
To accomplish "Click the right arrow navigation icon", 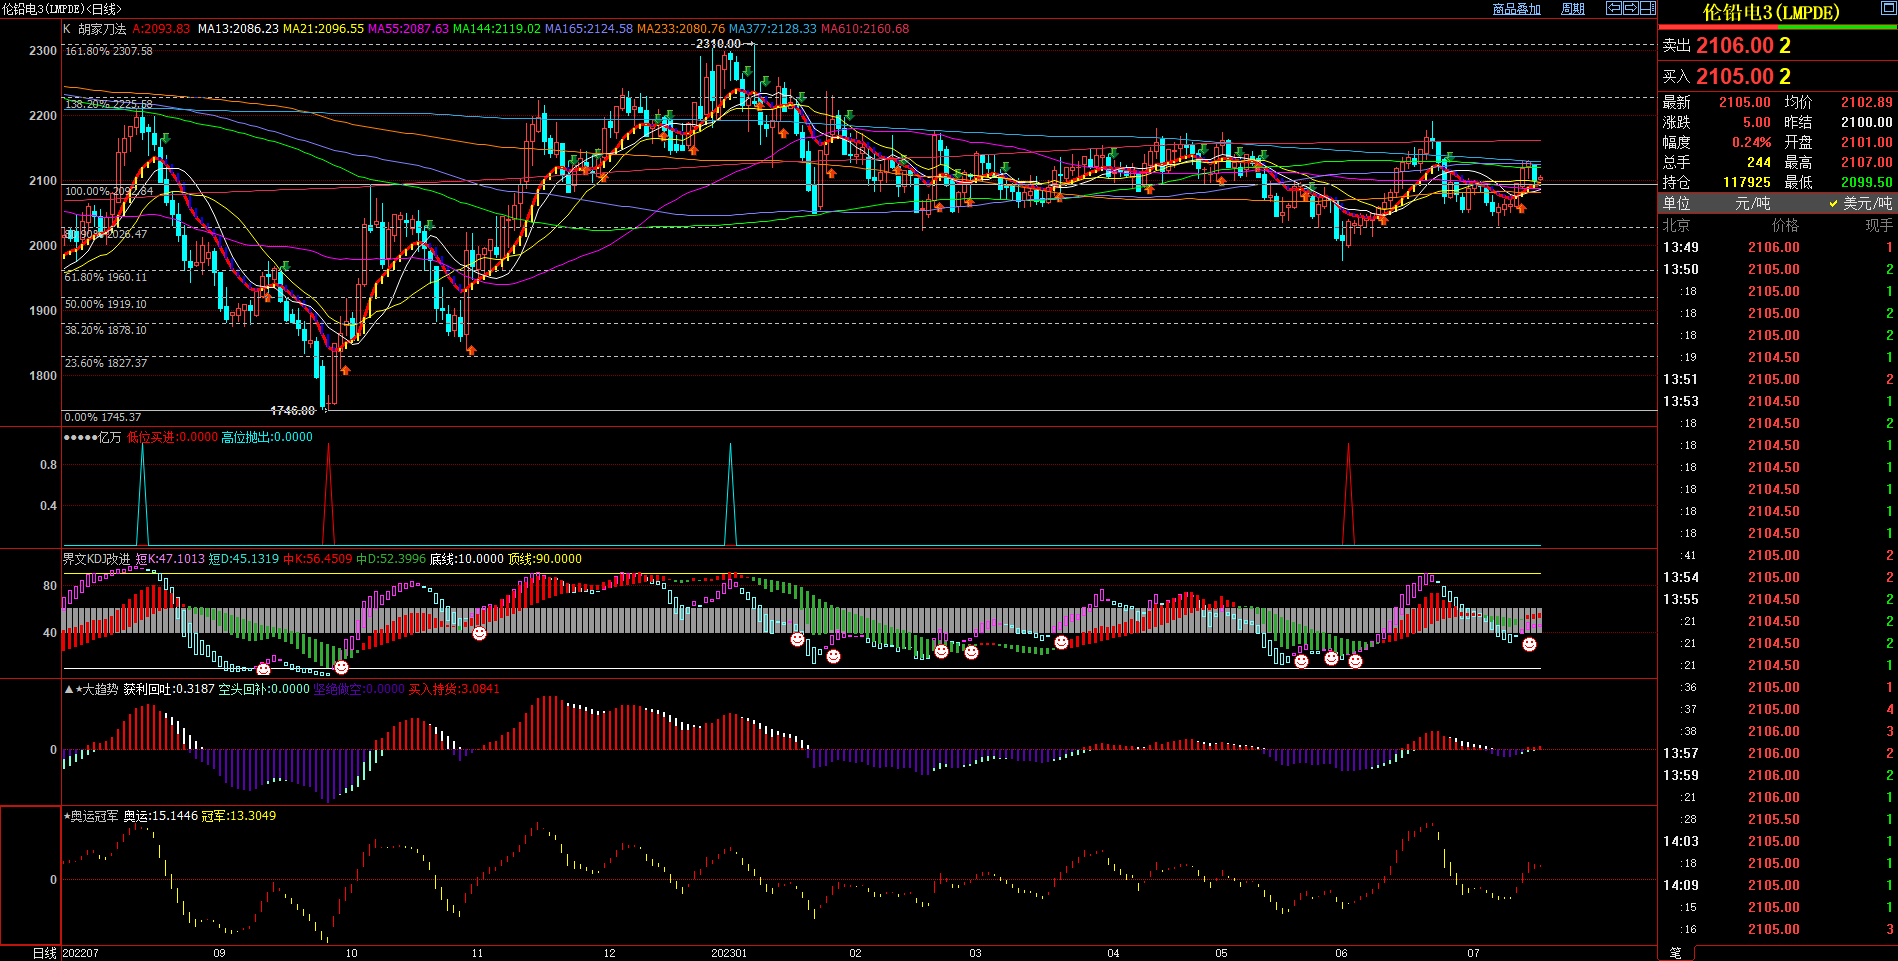I will coord(1631,8).
